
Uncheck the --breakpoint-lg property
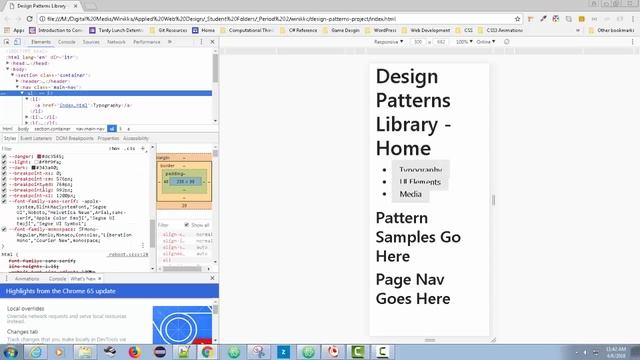click(4, 190)
